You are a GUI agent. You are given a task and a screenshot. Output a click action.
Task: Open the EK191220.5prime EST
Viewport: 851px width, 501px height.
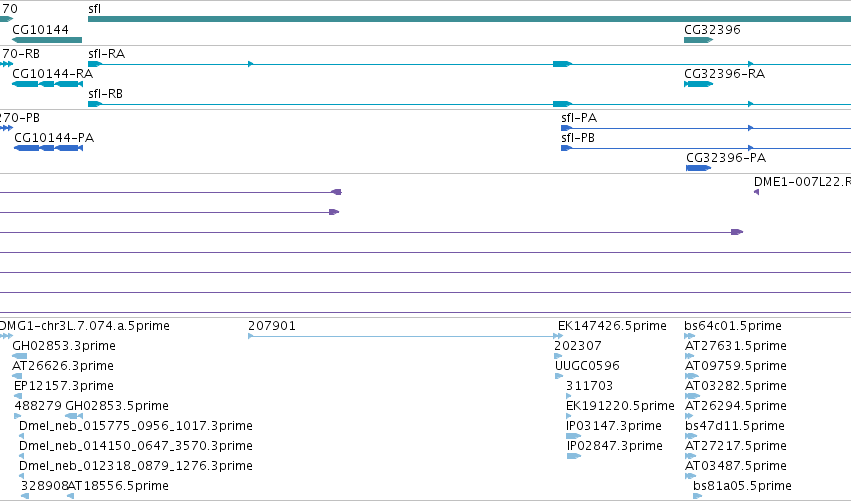point(569,416)
